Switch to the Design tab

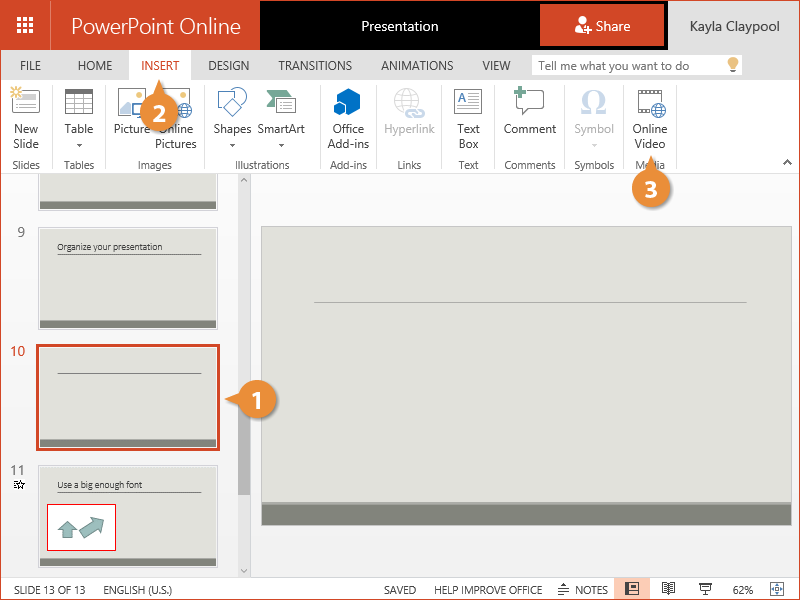coord(228,66)
